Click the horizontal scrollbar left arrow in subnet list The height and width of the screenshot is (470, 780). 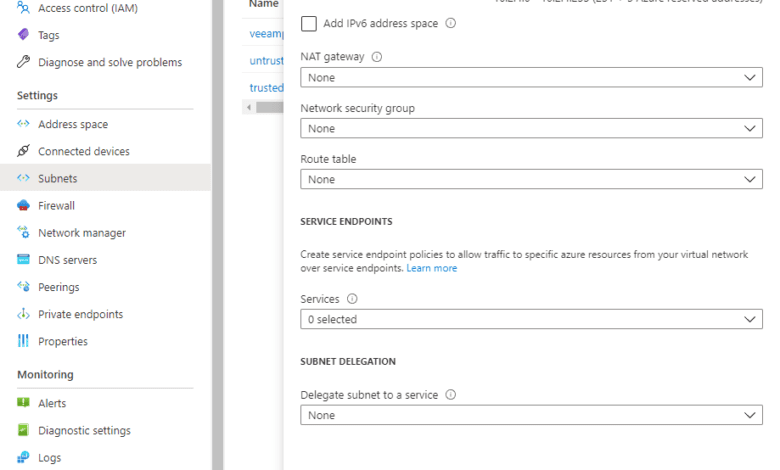(x=249, y=107)
